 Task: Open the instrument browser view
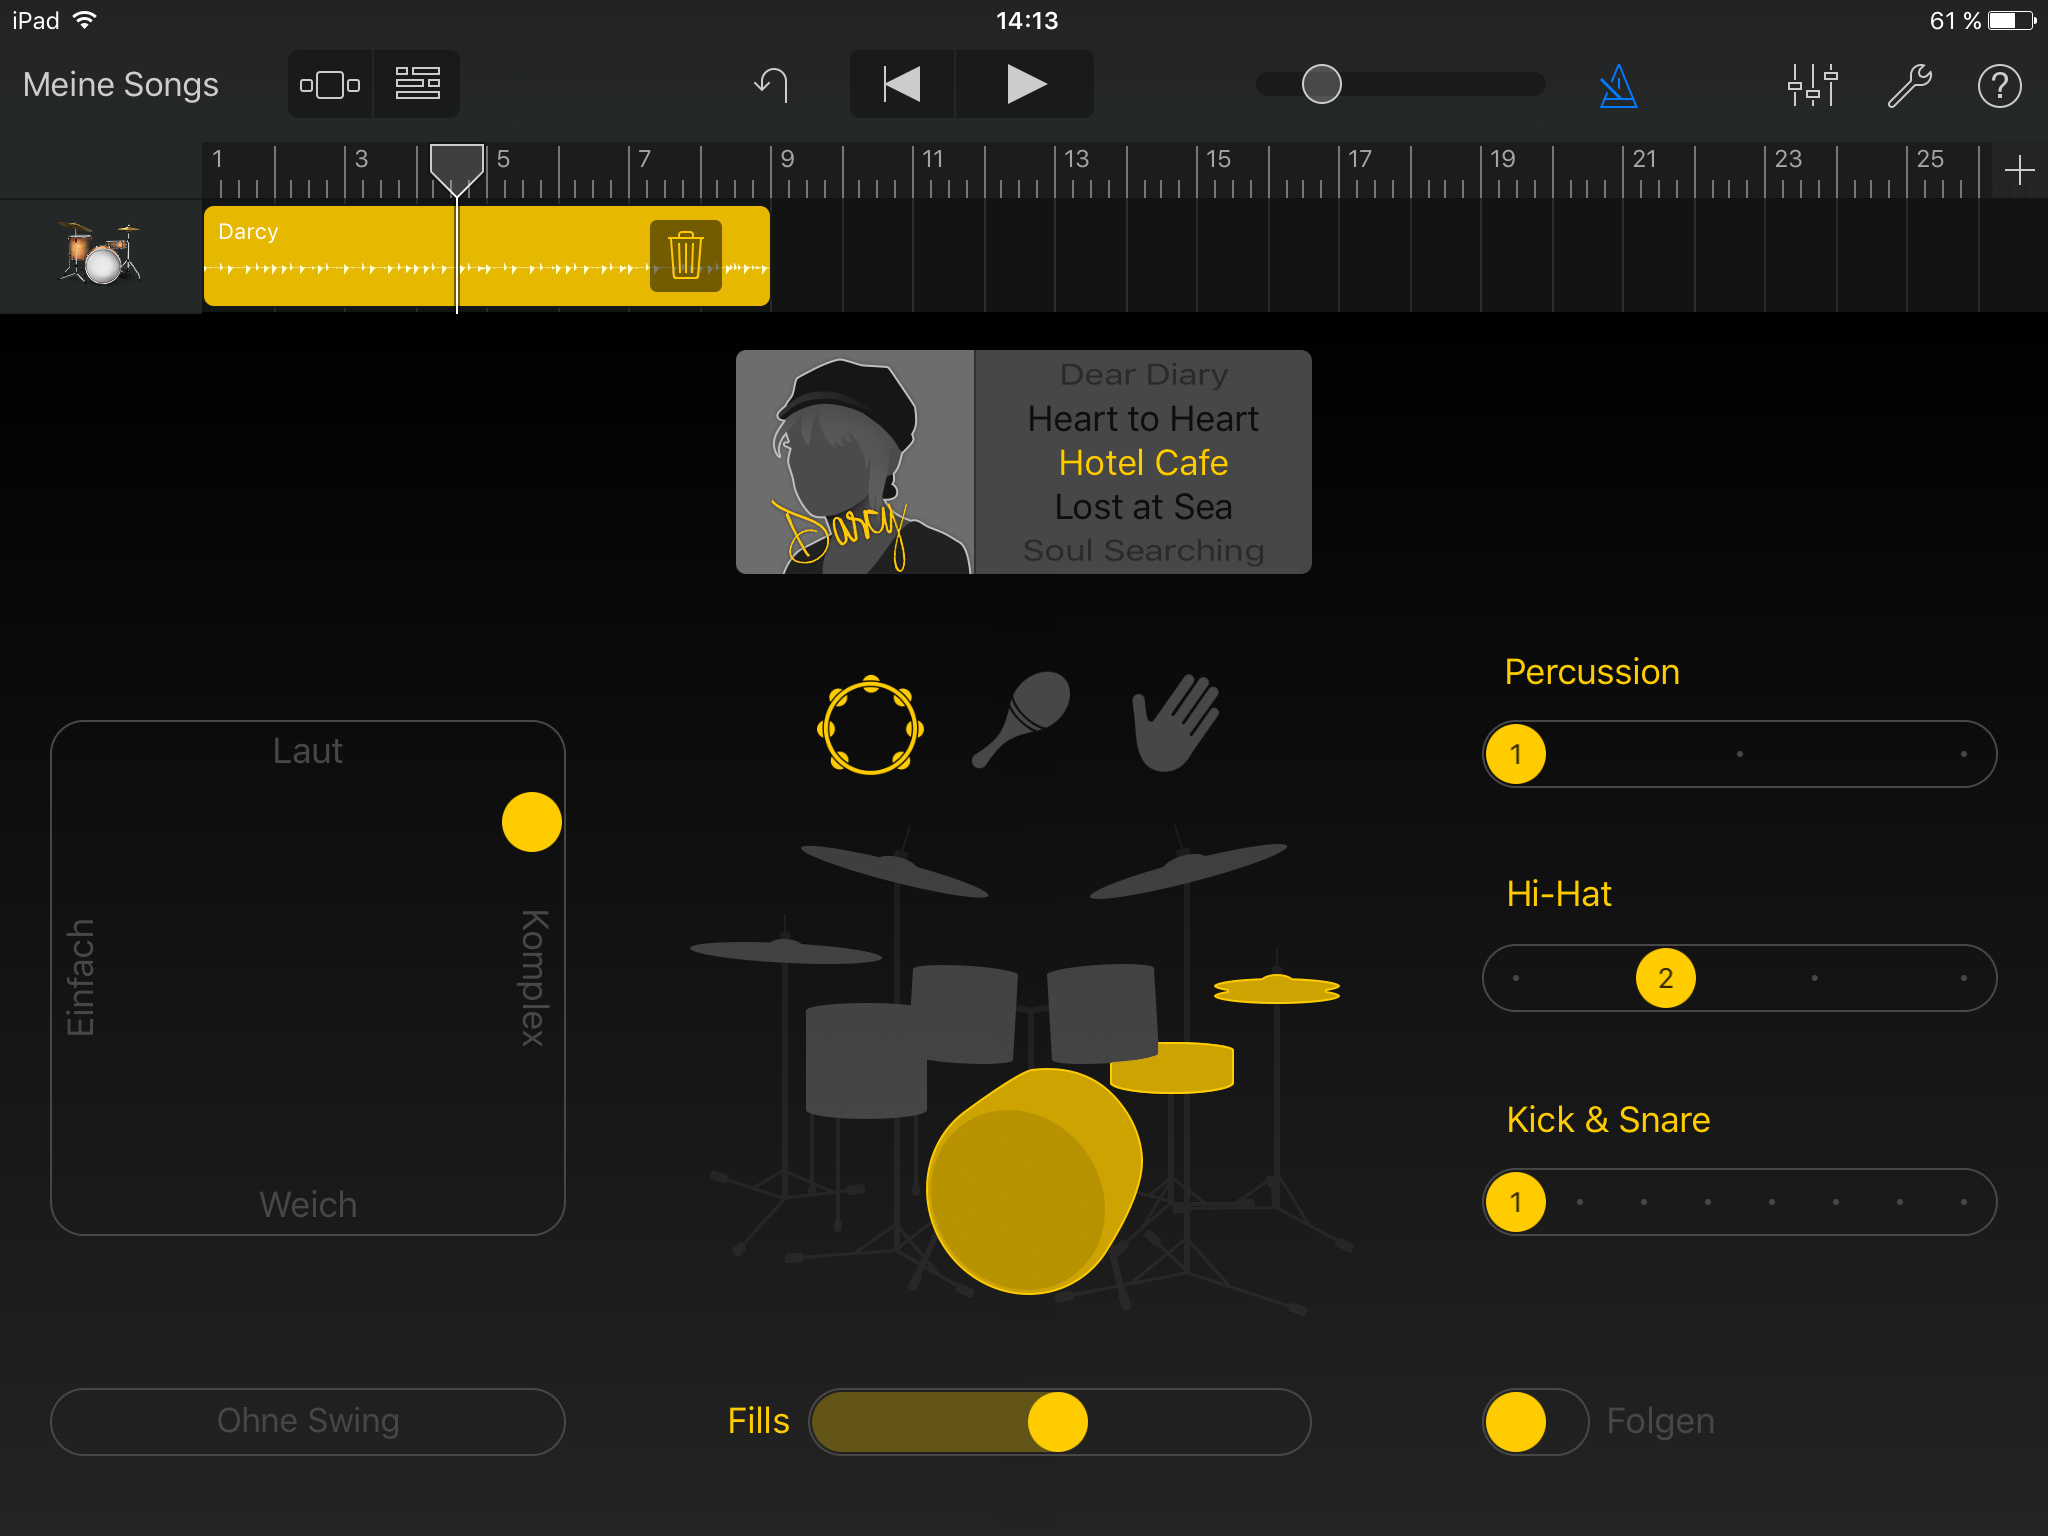tap(330, 84)
